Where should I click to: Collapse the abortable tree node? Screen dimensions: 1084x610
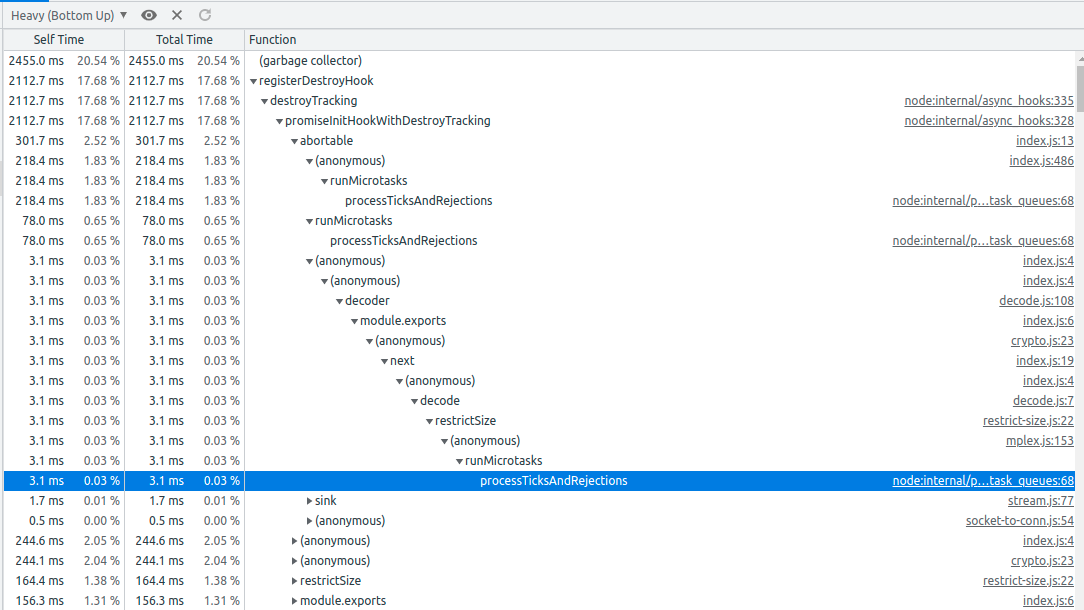(x=295, y=142)
